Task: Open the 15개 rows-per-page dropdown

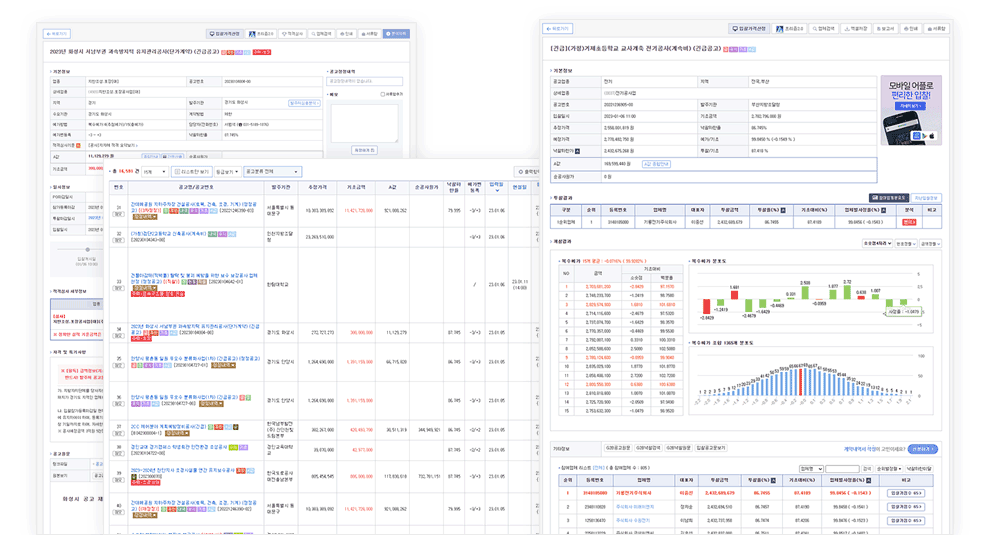Action: 153,172
